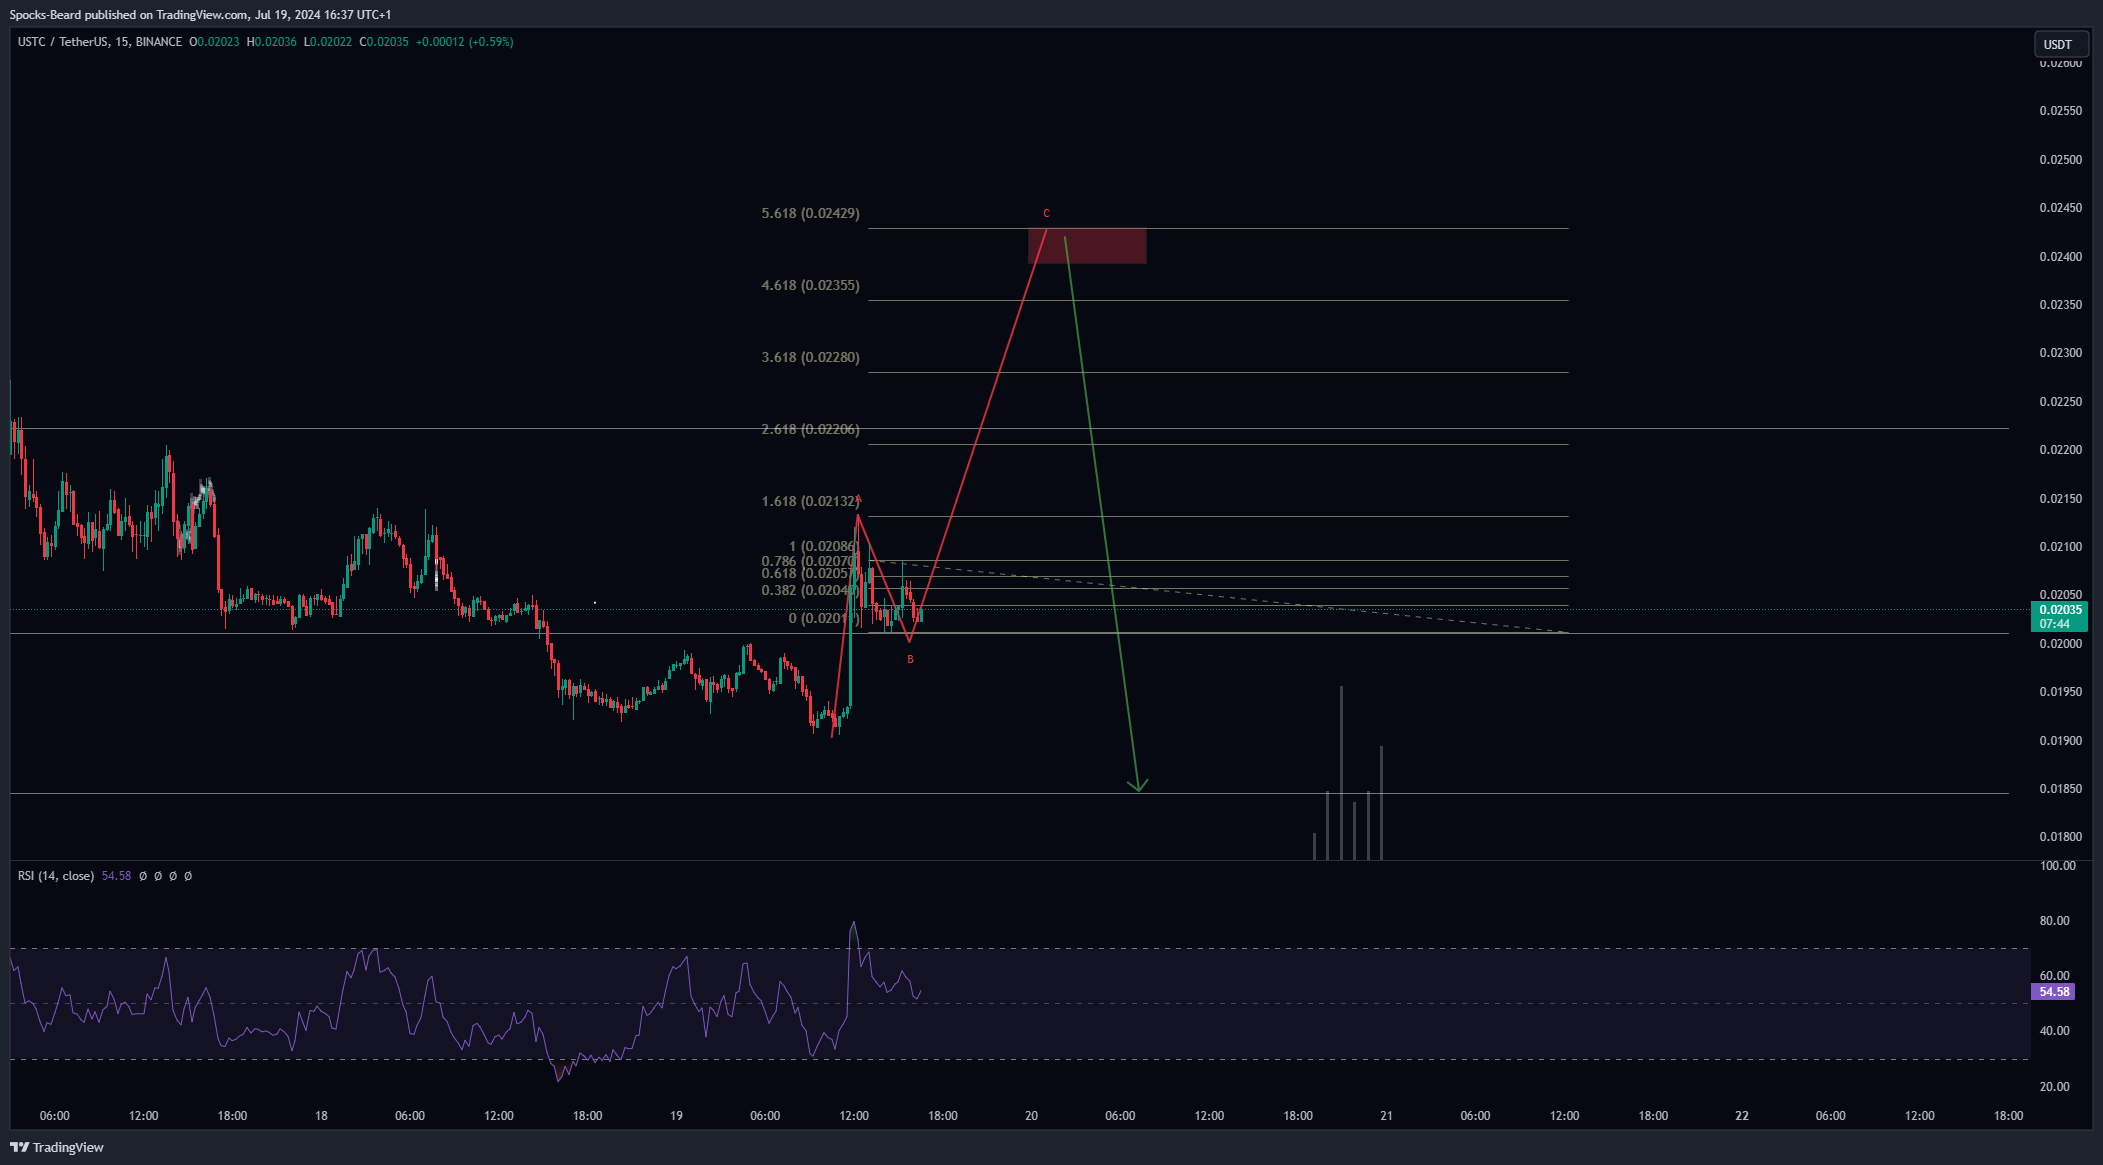Select the 1.618 (0.02132) Fibonacci label

pos(810,501)
